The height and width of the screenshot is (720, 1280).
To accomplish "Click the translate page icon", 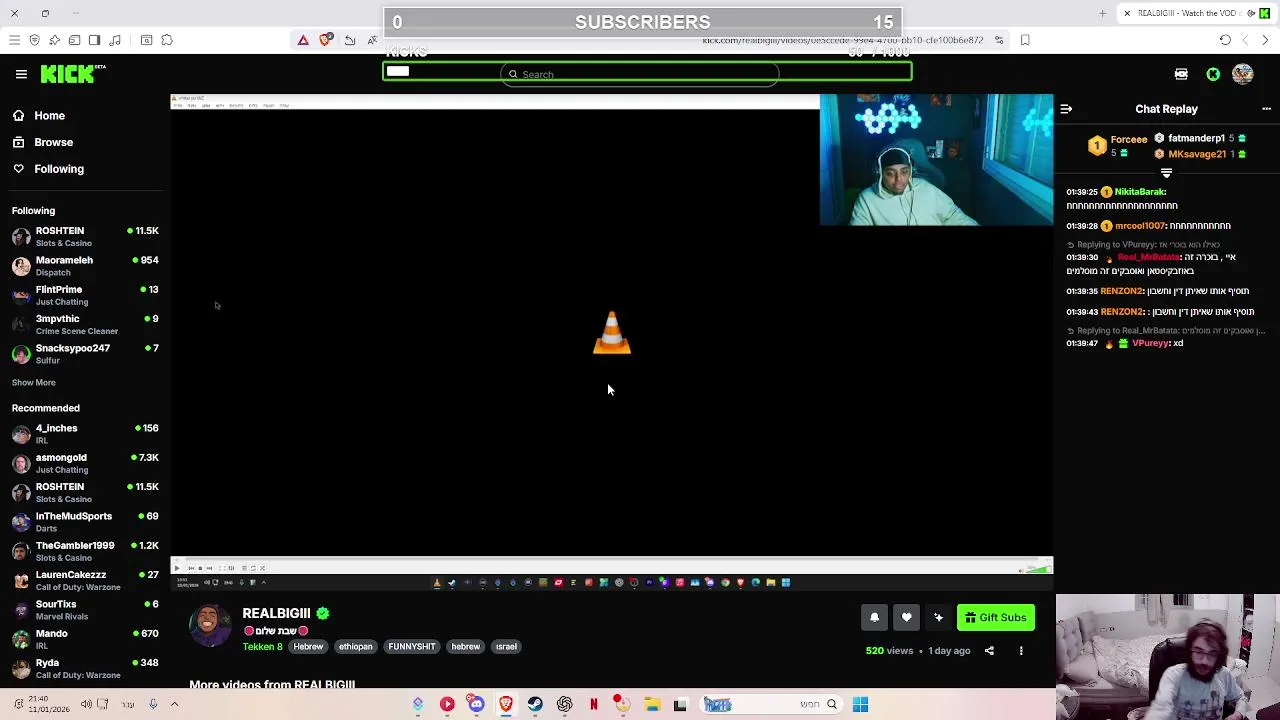I will point(372,40).
